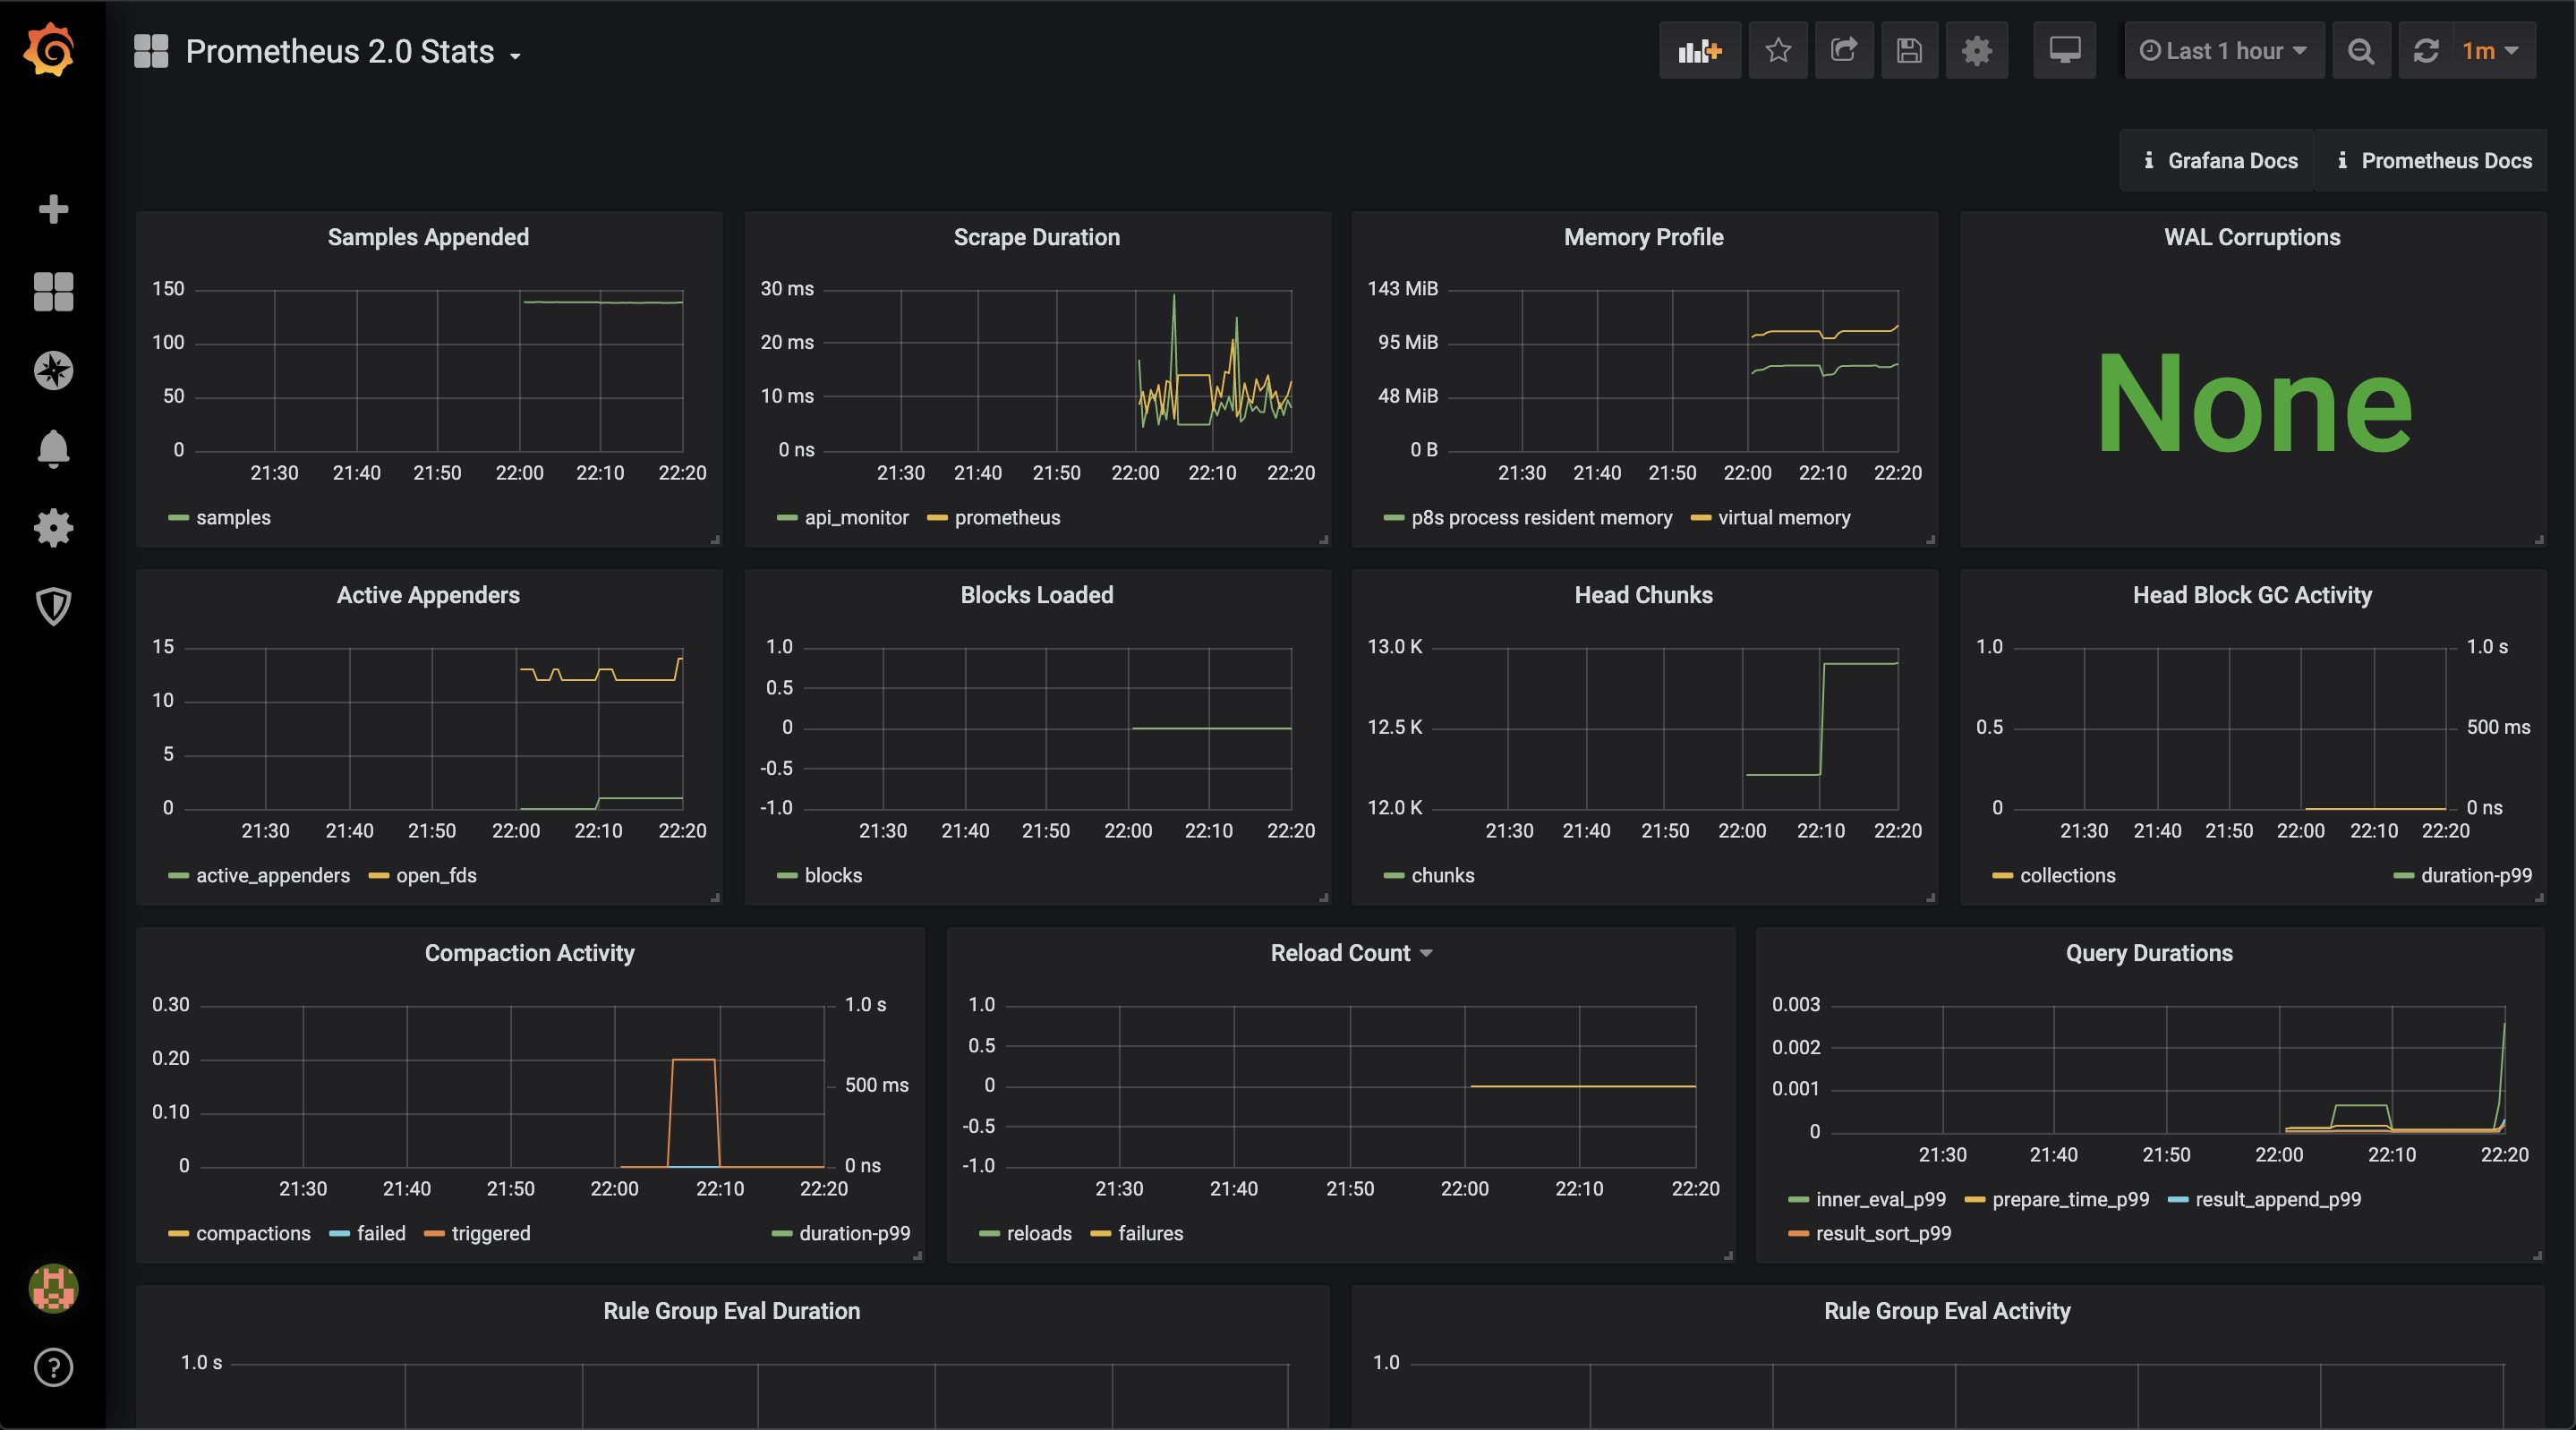2576x1430 pixels.
Task: Refresh the dashboard now
Action: point(2426,50)
